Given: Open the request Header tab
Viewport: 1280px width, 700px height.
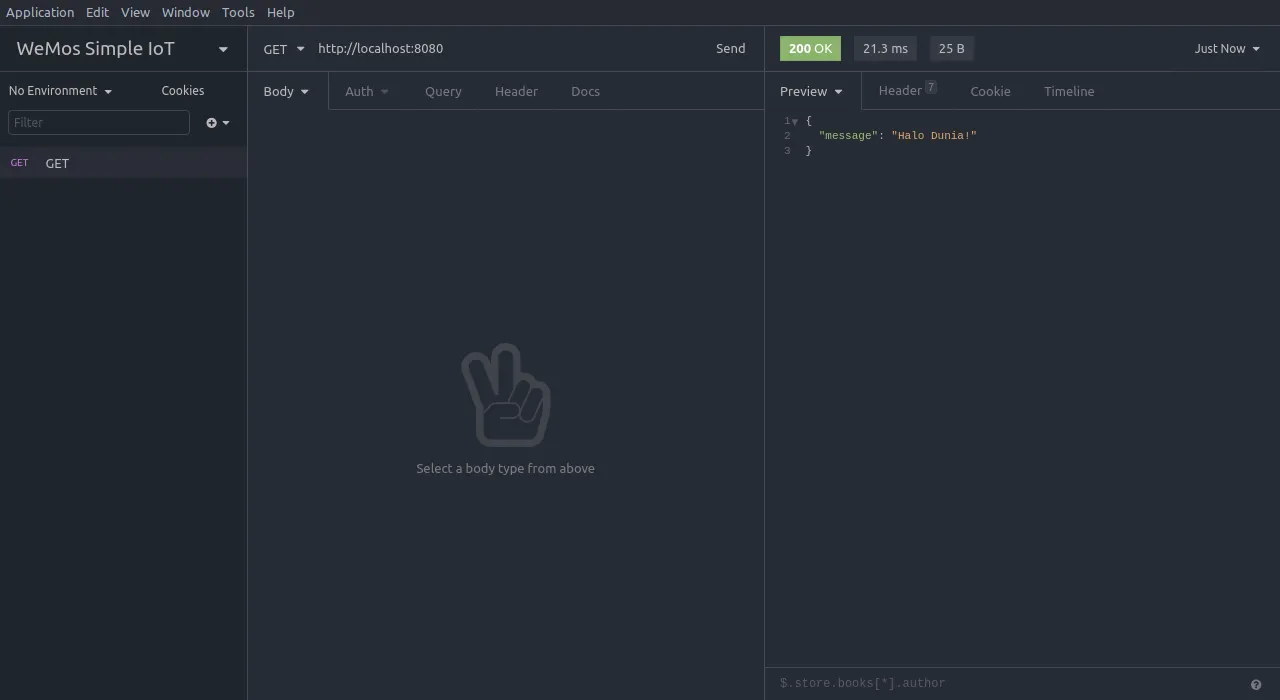Looking at the screenshot, I should (x=516, y=91).
